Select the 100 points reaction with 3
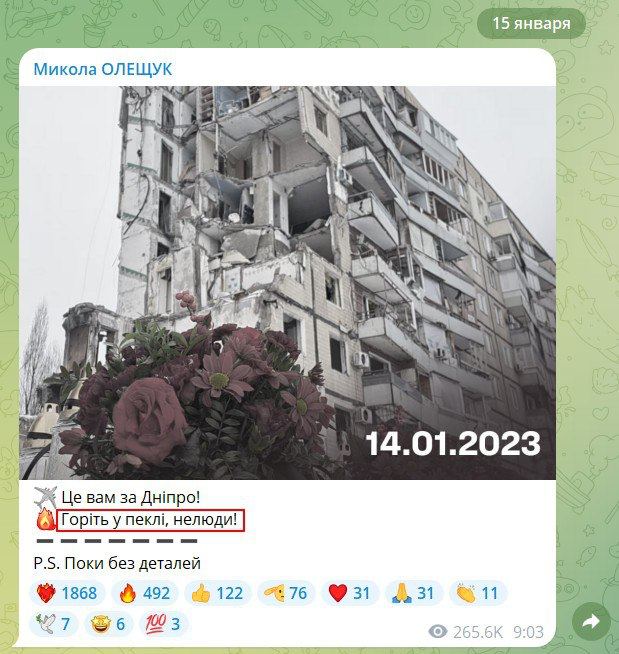This screenshot has height=654, width=619. [x=163, y=624]
